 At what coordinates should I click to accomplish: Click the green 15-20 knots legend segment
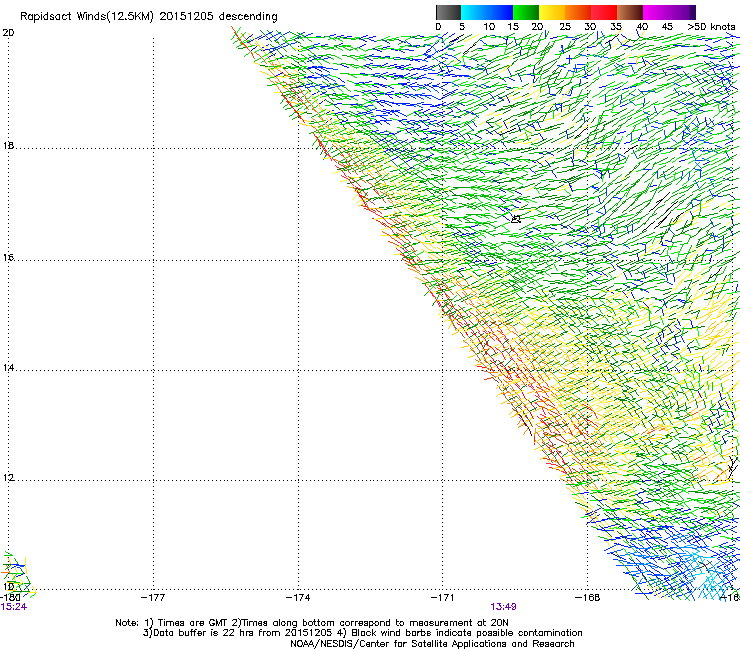526,12
